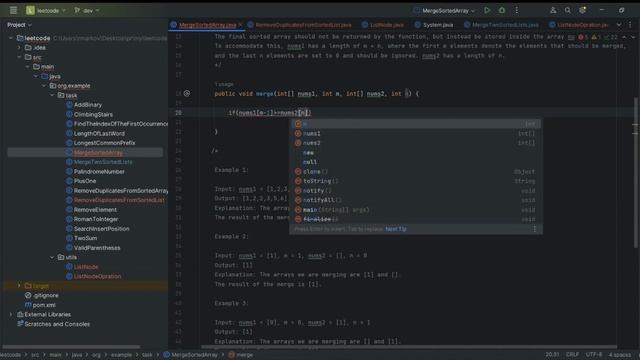Open completion popup options kebab menu
The height and width of the screenshot is (360, 640).
pos(535,229)
